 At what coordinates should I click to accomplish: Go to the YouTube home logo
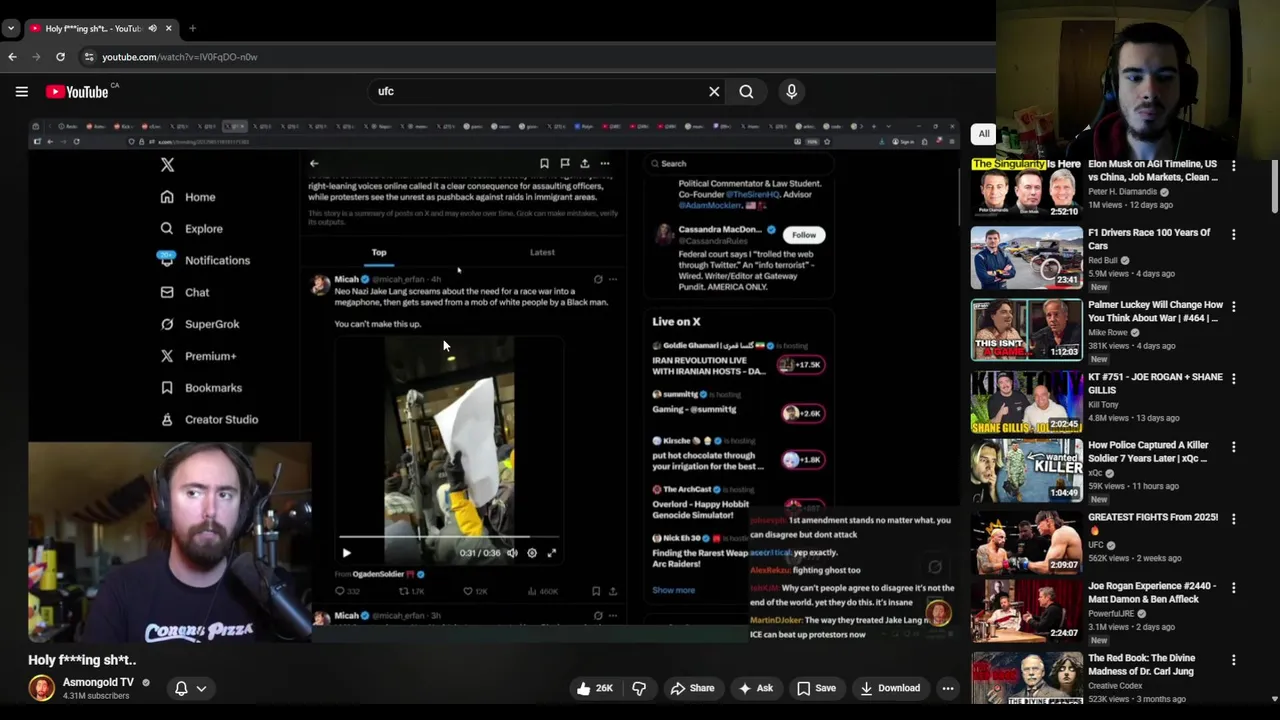coord(77,92)
